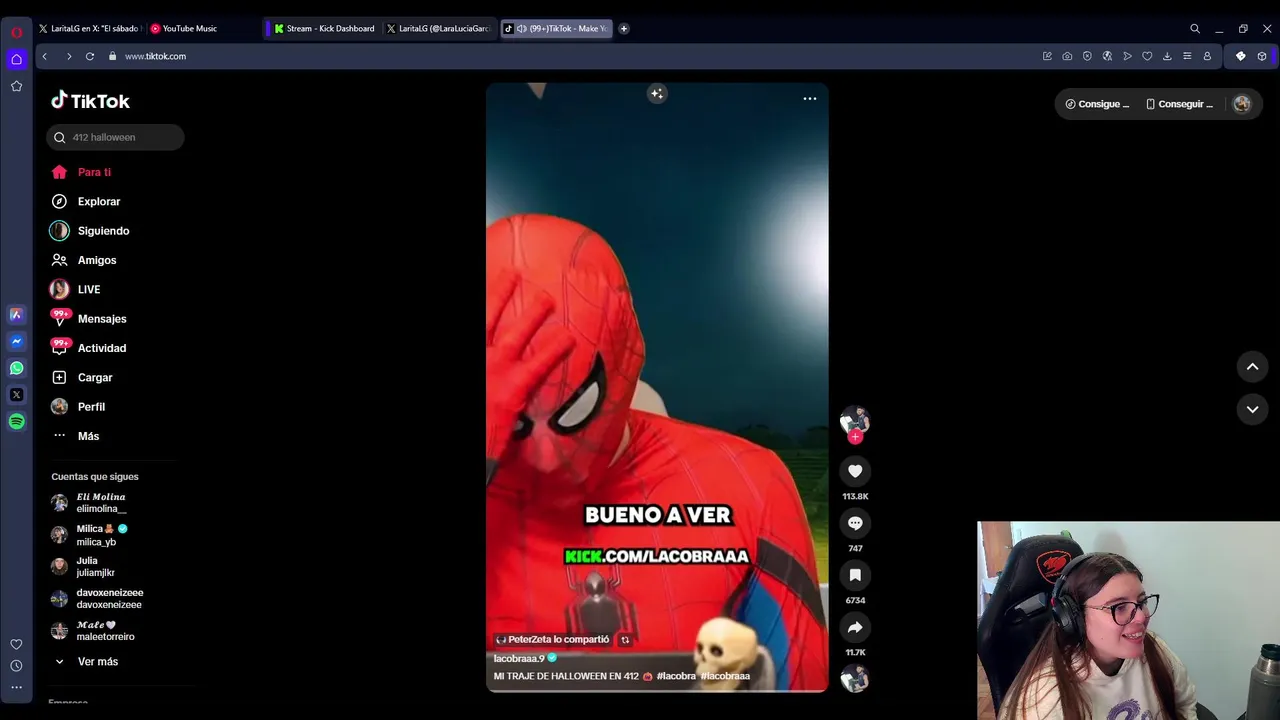Open the history clock icon in the Opera sidebar
The height and width of the screenshot is (720, 1280).
click(16, 666)
